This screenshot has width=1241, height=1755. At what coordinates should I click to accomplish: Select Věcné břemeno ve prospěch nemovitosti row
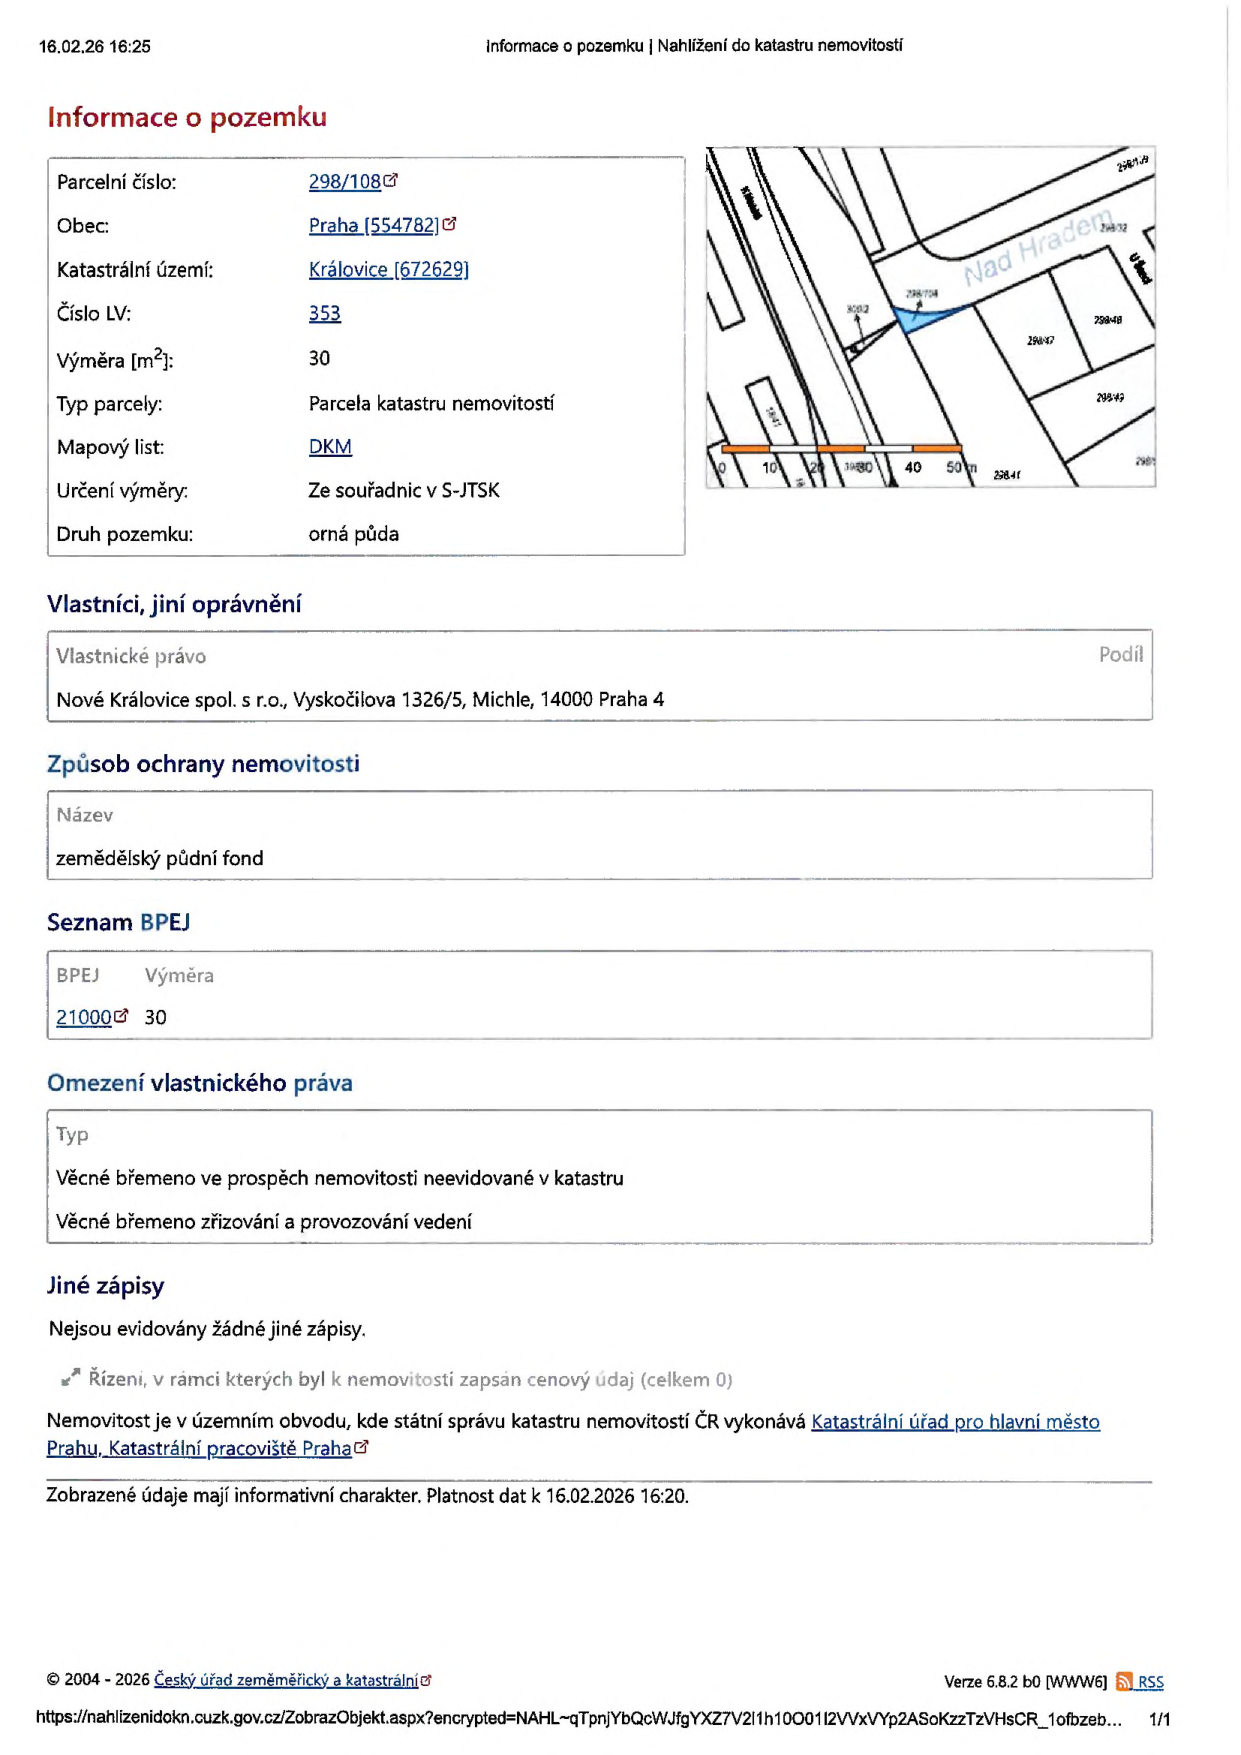pyautogui.click(x=340, y=1179)
